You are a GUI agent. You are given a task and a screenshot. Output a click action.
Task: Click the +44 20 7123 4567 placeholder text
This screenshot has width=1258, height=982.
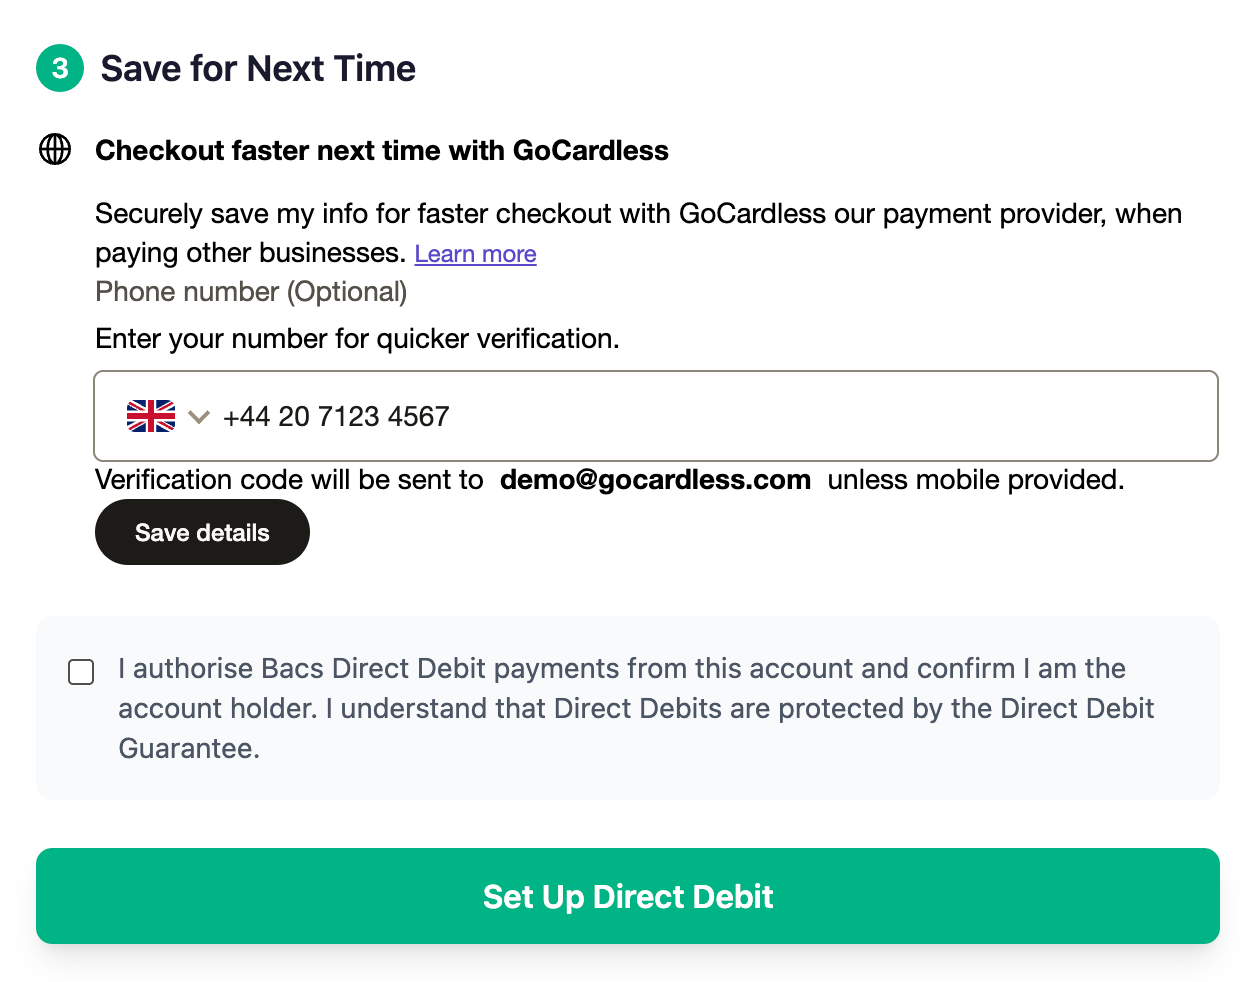click(x=336, y=416)
